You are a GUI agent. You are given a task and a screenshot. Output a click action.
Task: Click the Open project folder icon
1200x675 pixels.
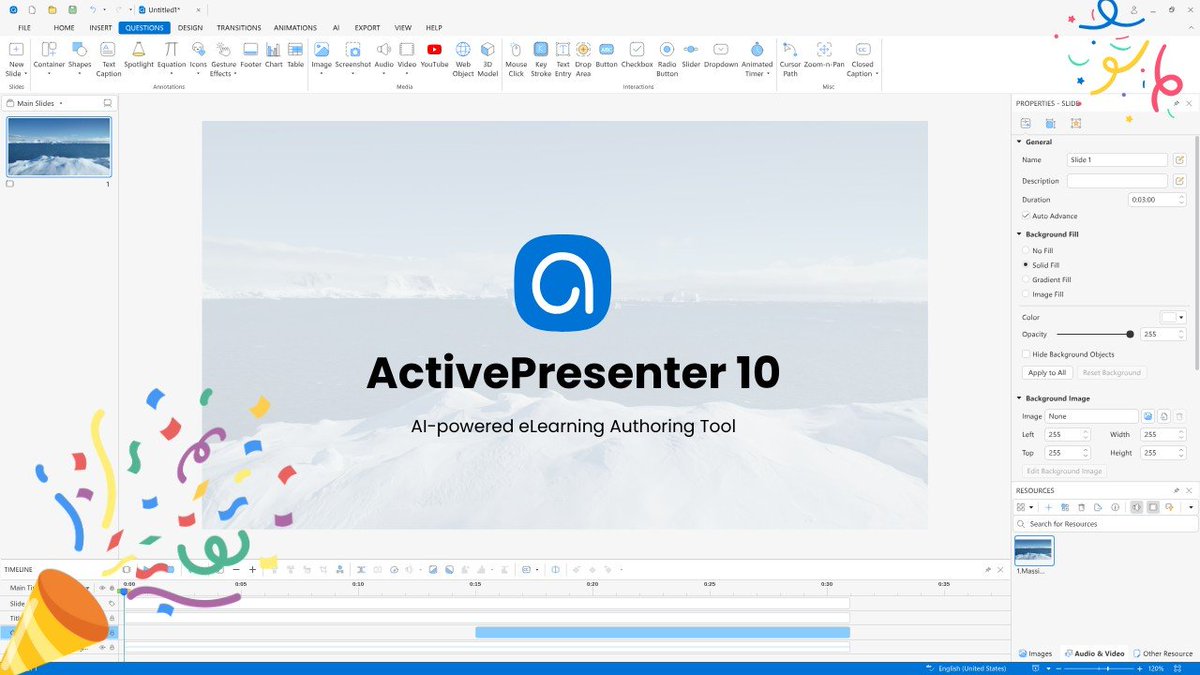pyautogui.click(x=52, y=9)
